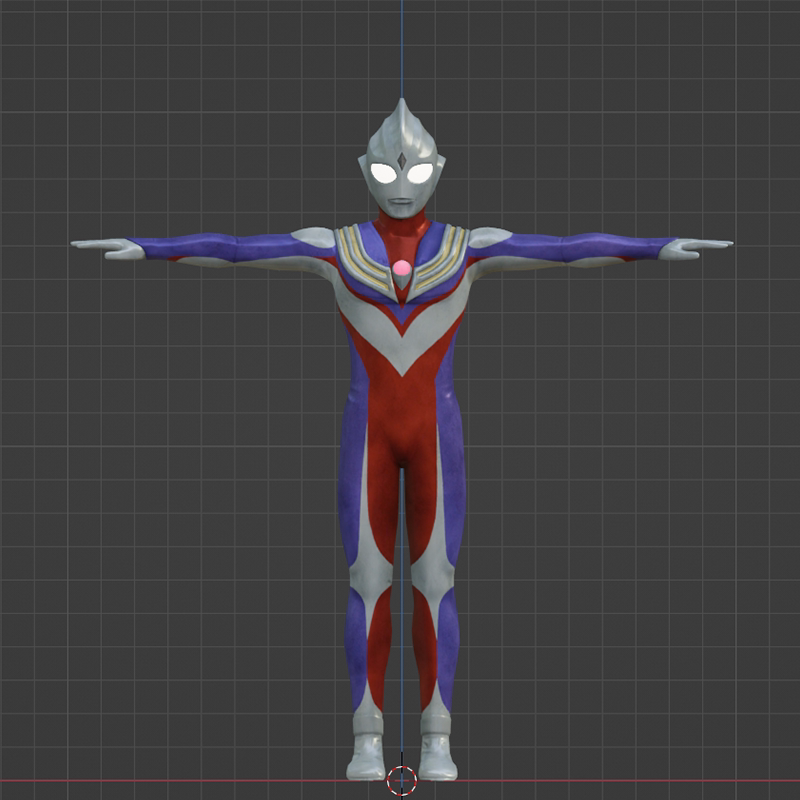The height and width of the screenshot is (800, 800).
Task: Click the character's glowing eye on the viewer's right
Action: [420, 173]
